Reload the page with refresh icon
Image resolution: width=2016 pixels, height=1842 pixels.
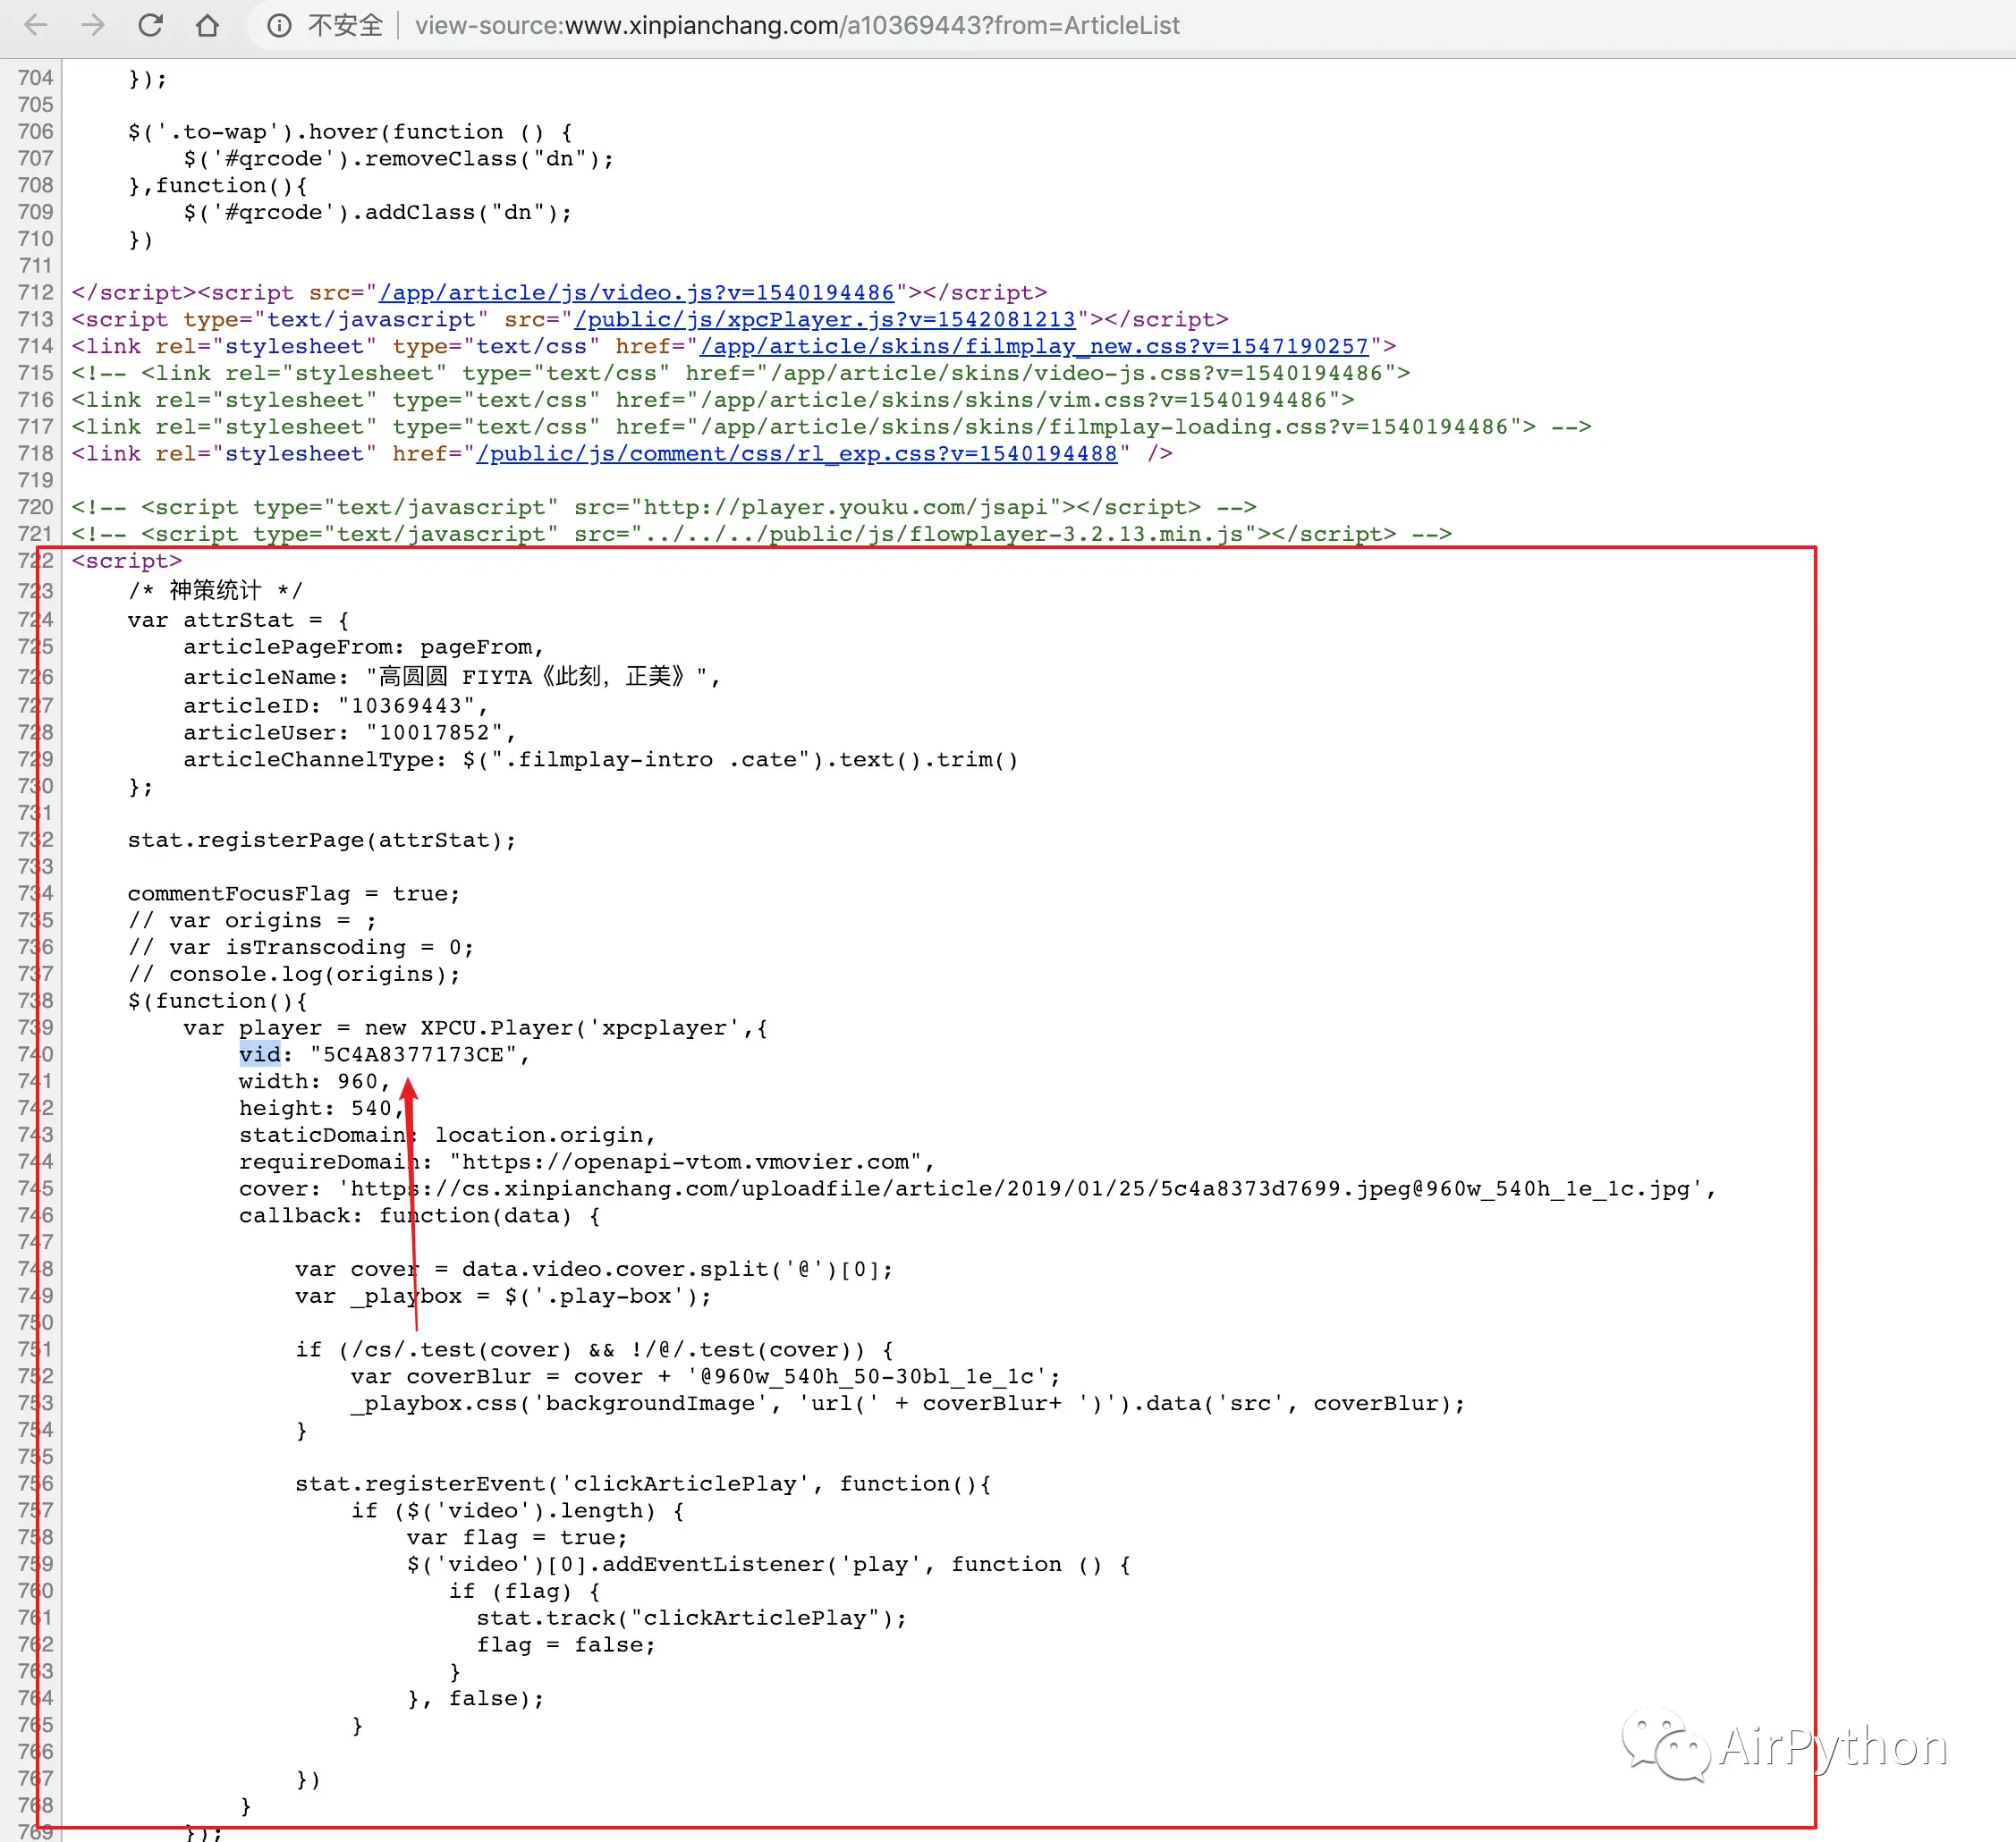tap(150, 25)
